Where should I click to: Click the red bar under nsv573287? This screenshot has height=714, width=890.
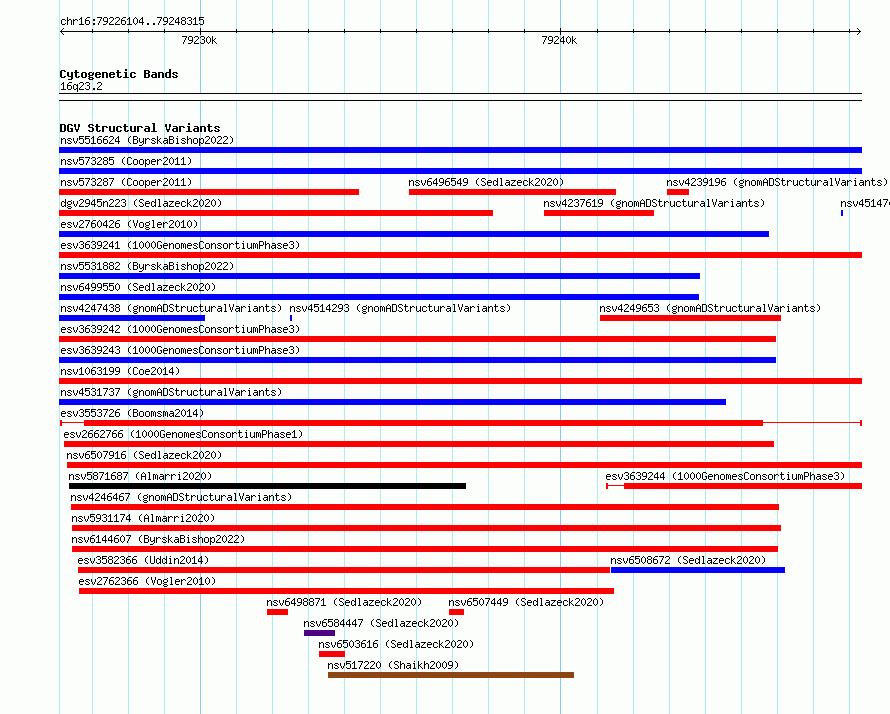[x=209, y=192]
